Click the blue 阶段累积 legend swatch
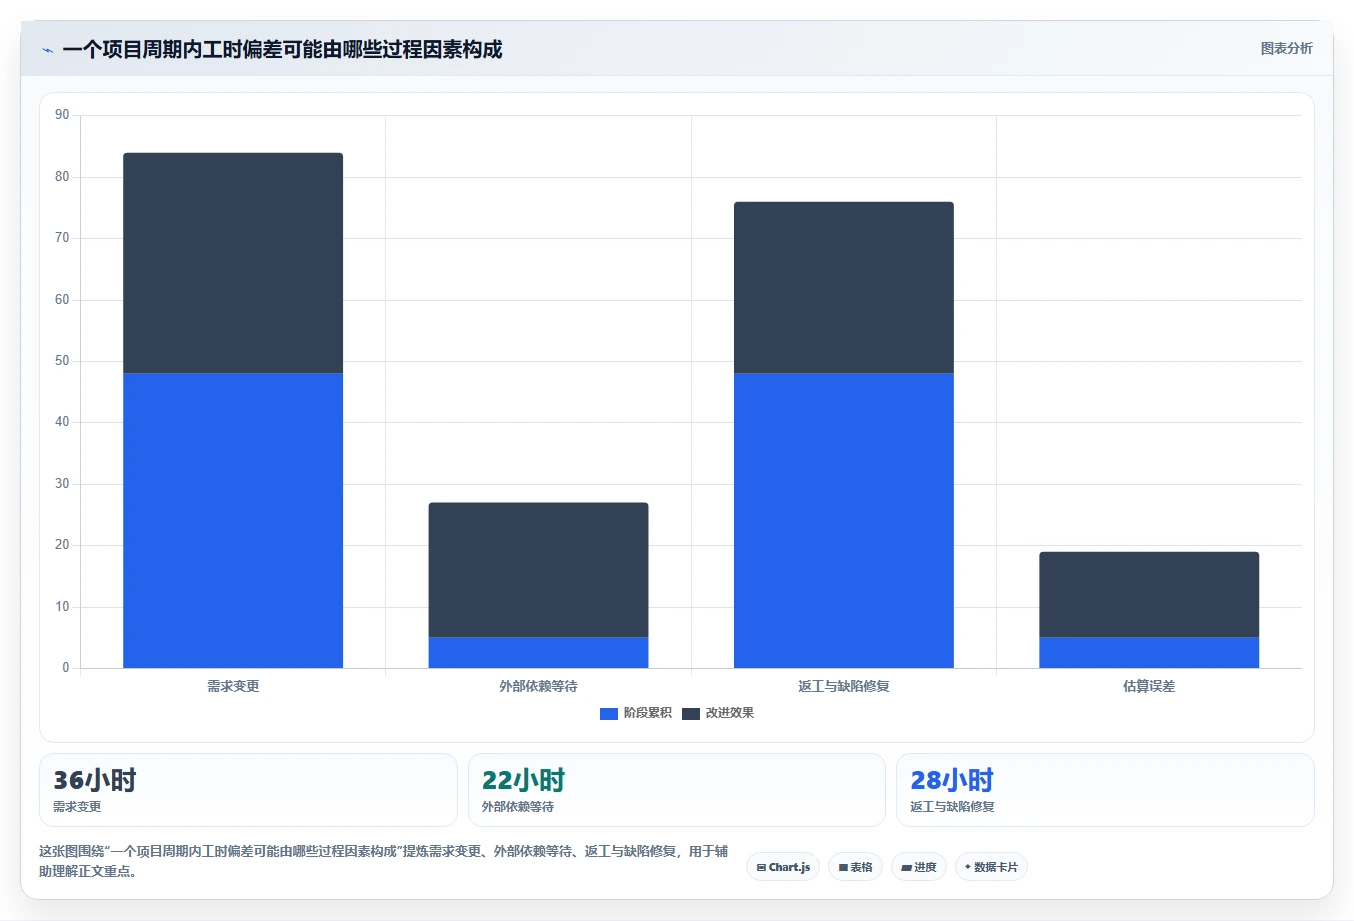 click(x=609, y=713)
